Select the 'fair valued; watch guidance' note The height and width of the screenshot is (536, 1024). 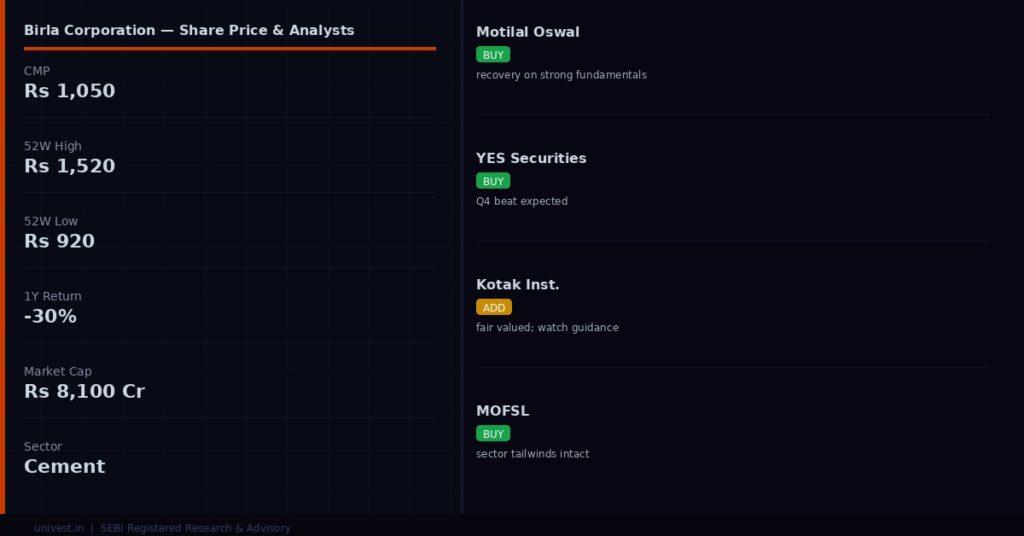(547, 328)
